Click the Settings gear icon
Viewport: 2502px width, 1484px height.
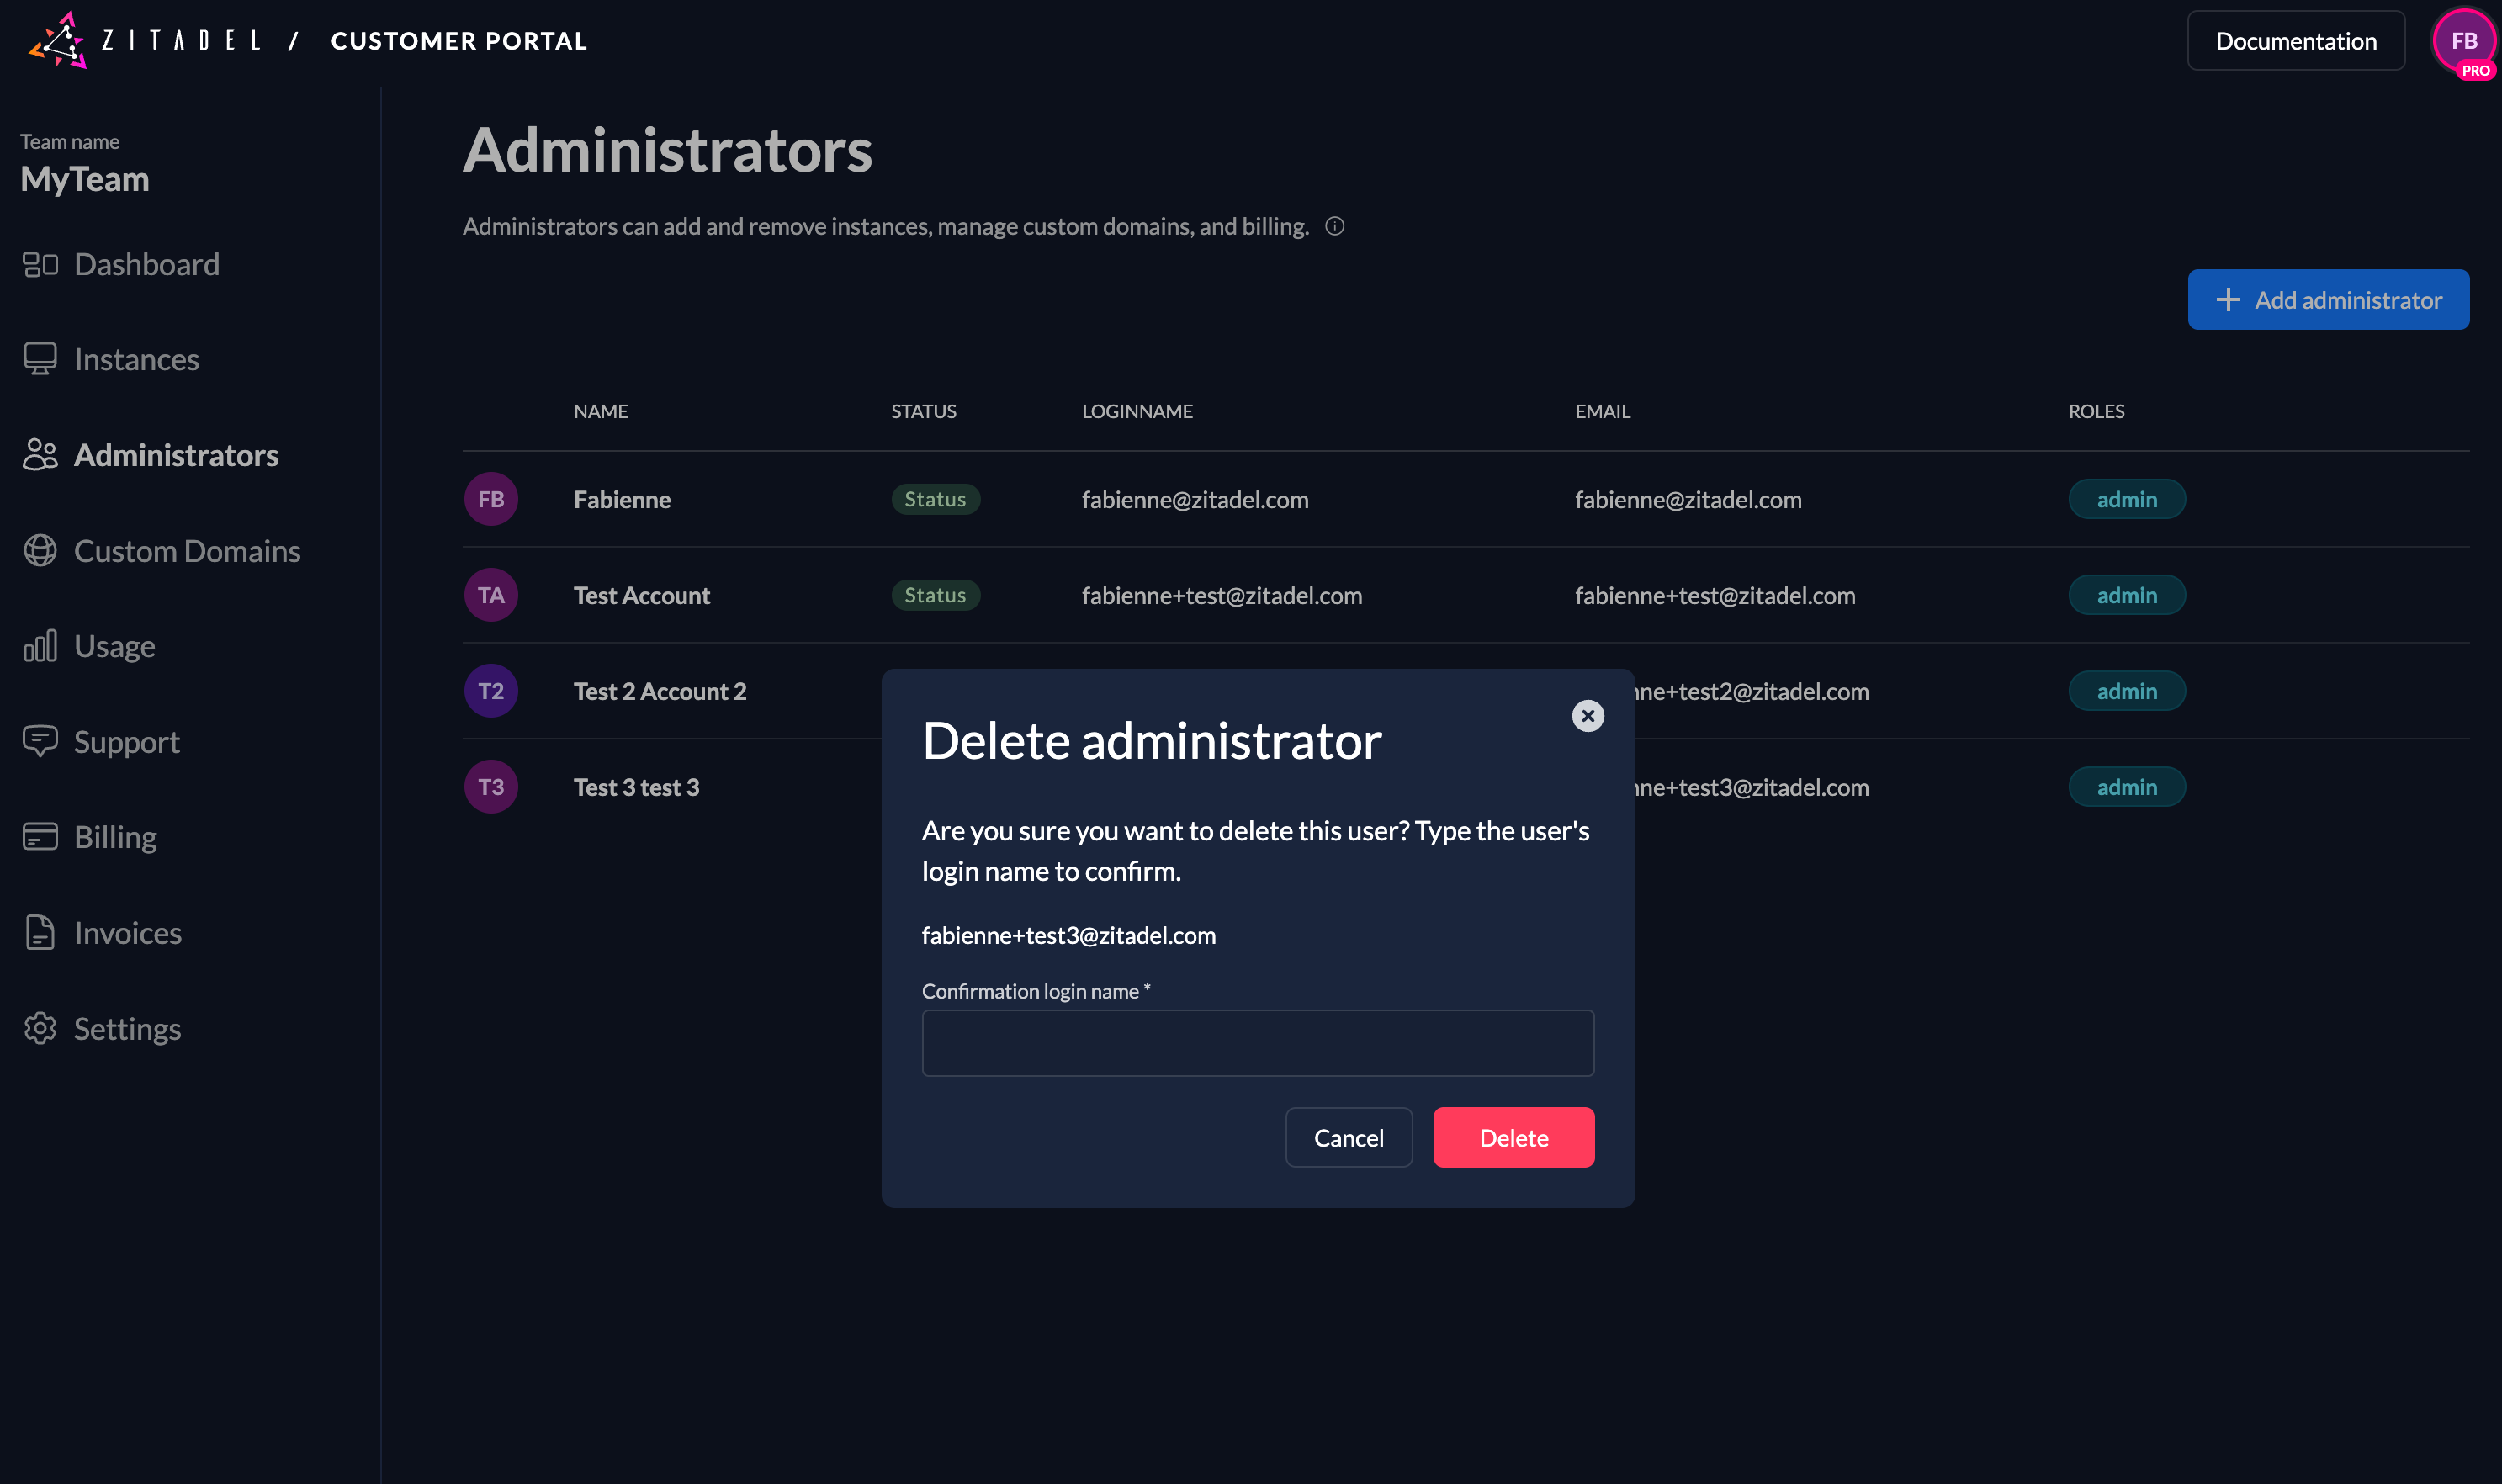tap(40, 1028)
